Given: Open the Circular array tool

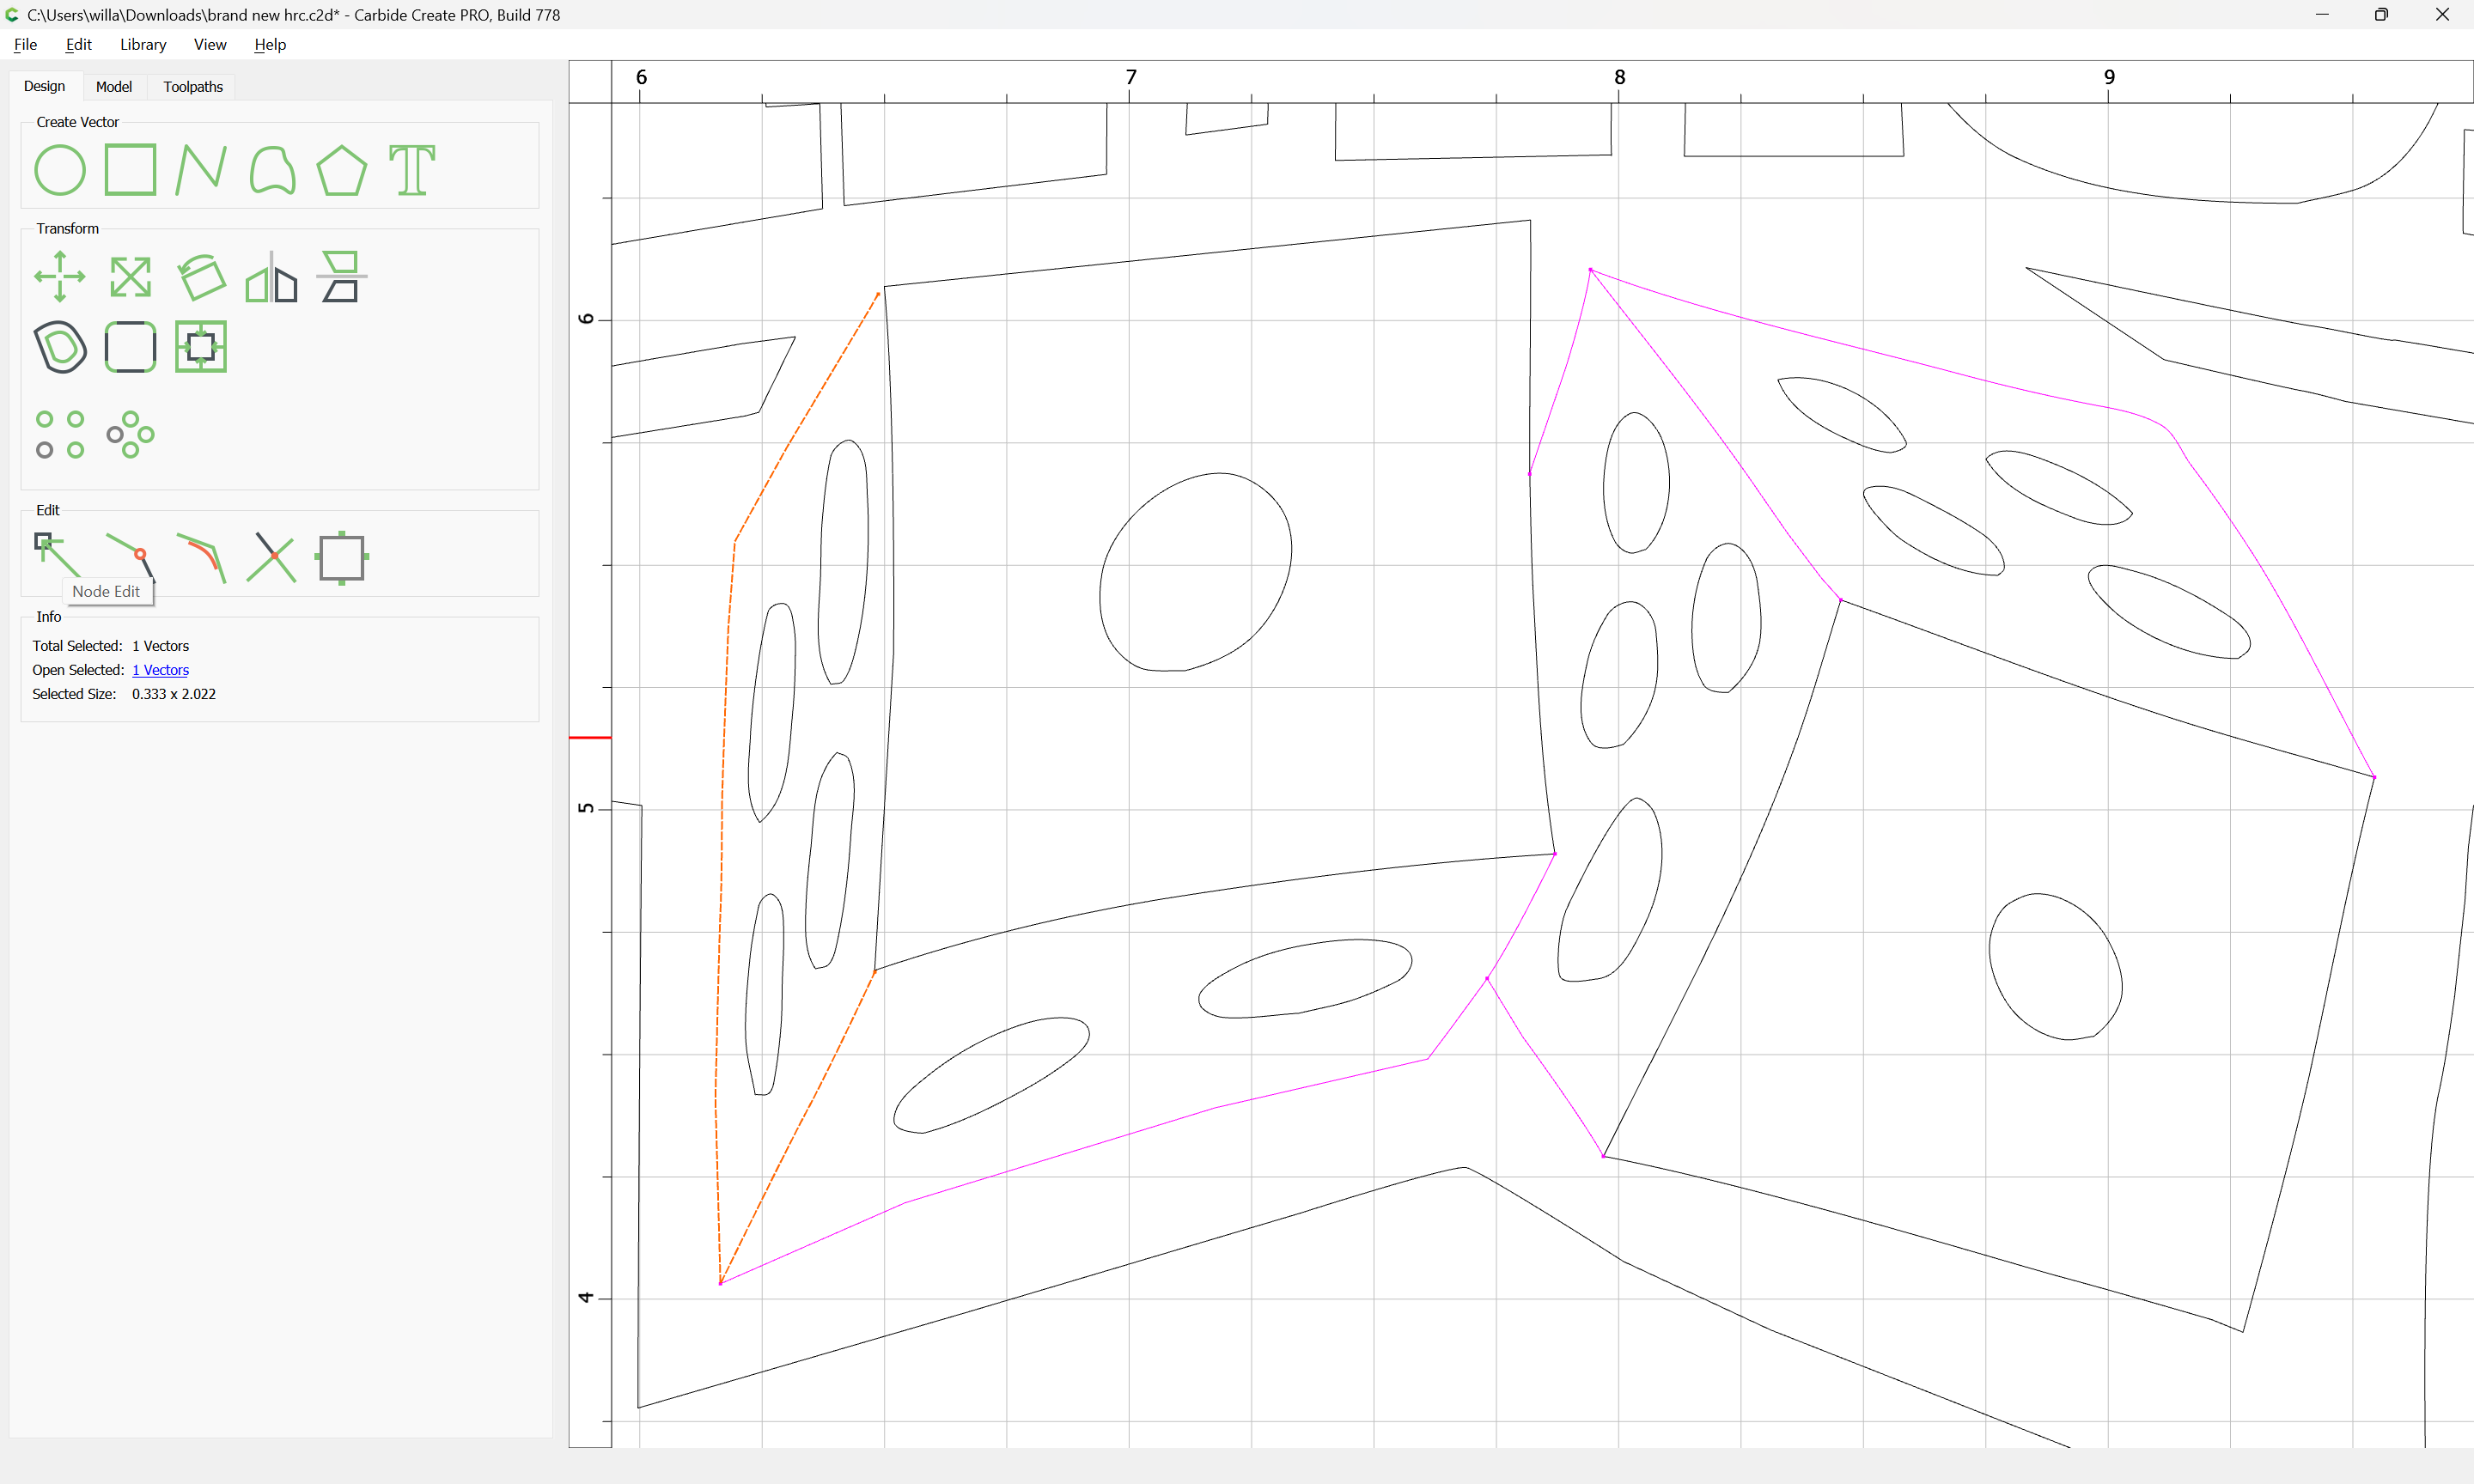Looking at the screenshot, I should tap(130, 435).
